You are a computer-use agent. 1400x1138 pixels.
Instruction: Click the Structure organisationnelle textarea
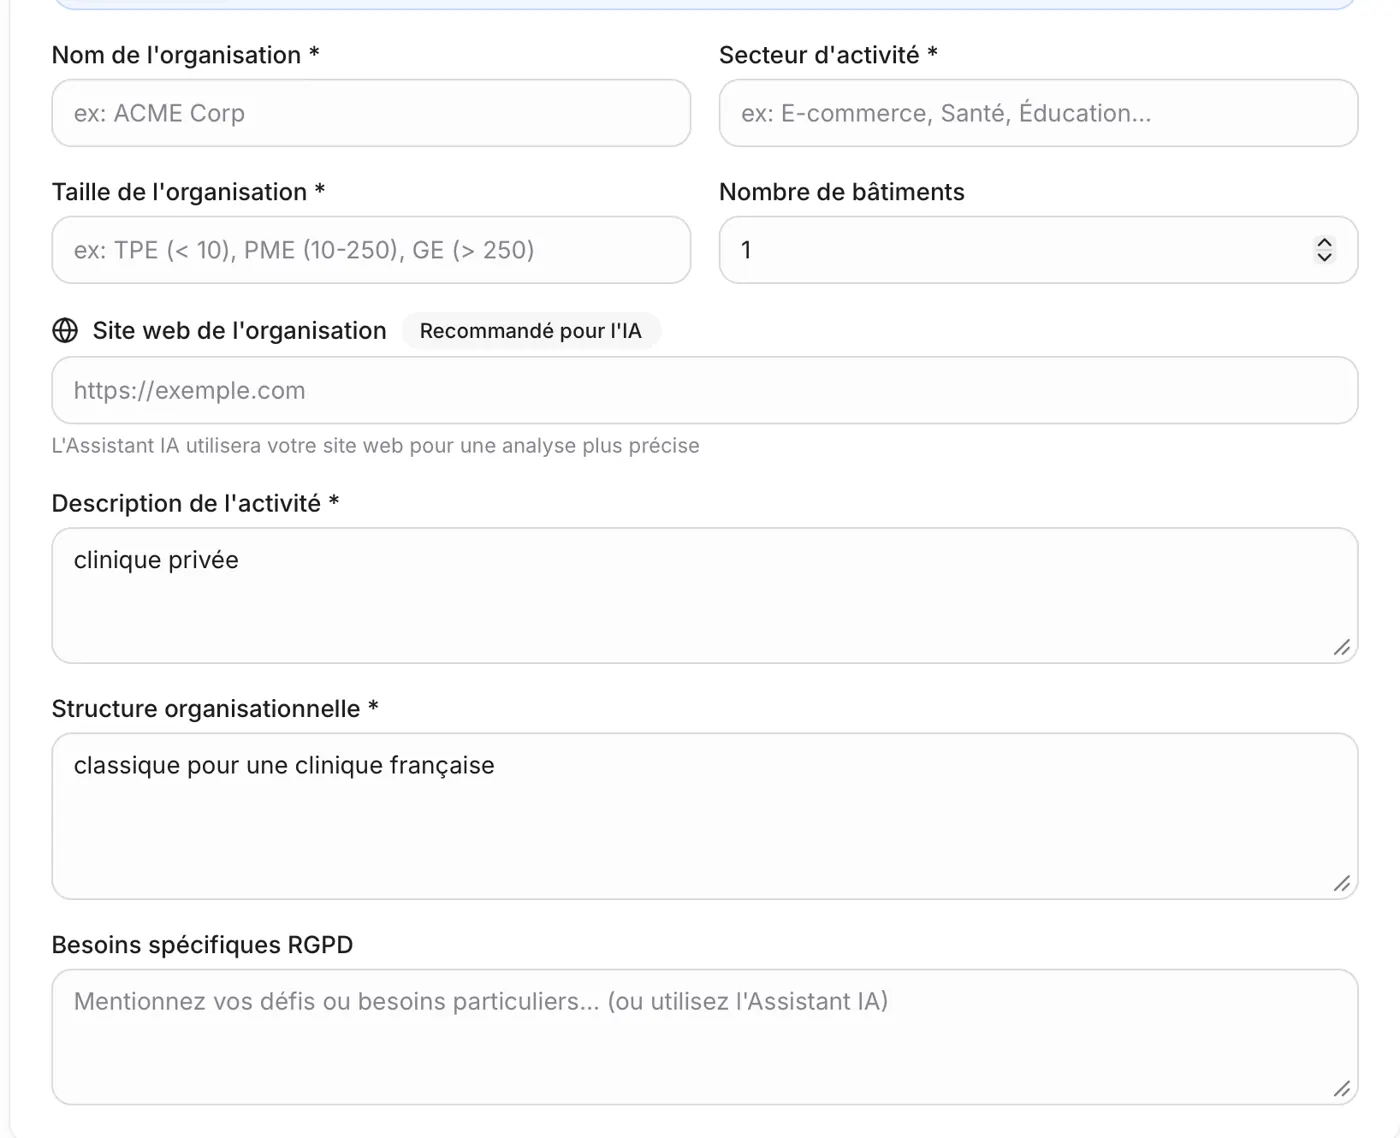point(705,816)
